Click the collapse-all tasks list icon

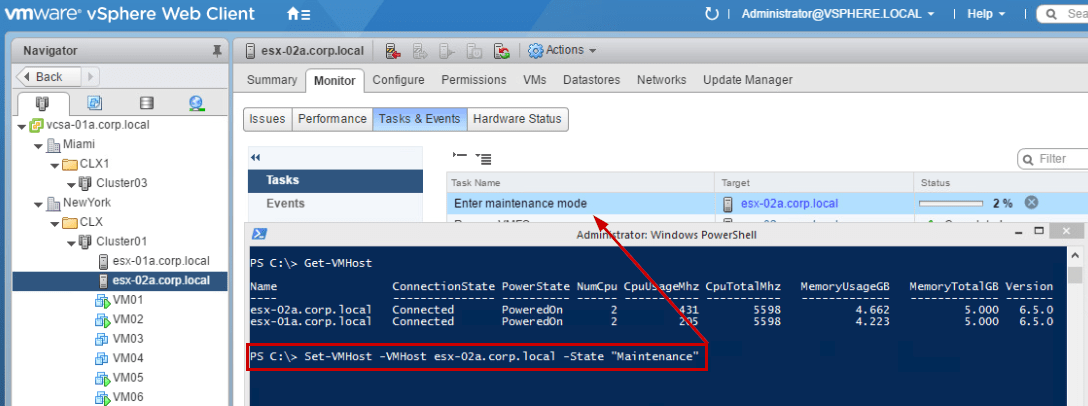(459, 157)
